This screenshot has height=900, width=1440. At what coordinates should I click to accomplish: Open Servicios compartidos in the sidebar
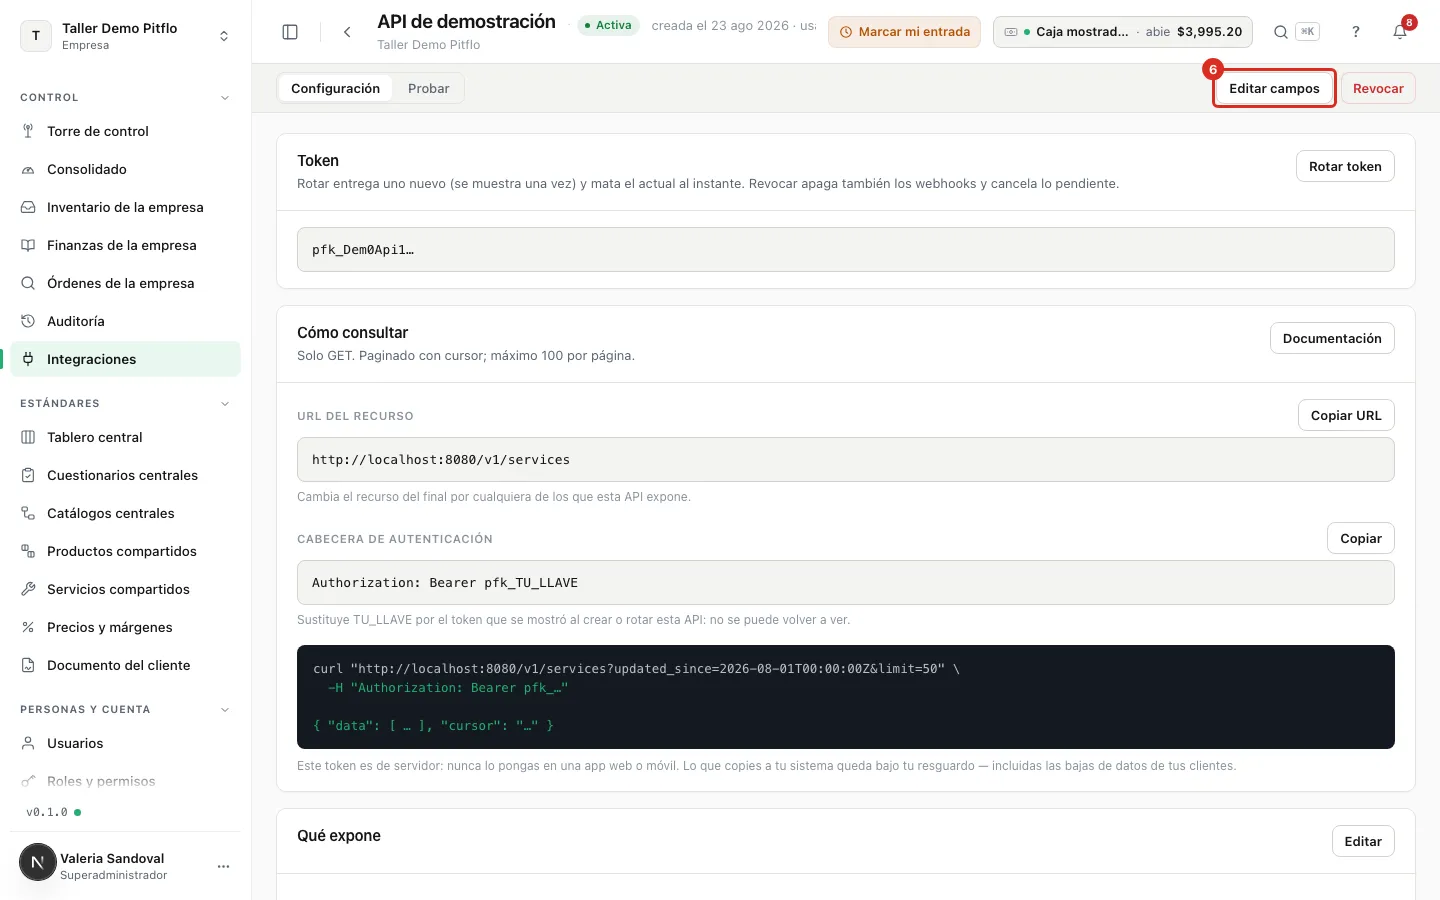125,589
